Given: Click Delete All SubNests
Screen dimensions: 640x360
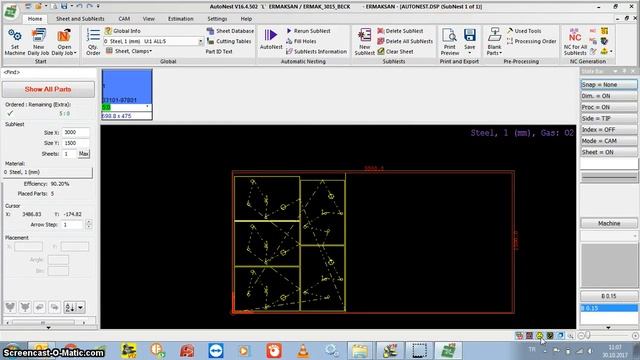Looking at the screenshot, I should click(x=405, y=41).
